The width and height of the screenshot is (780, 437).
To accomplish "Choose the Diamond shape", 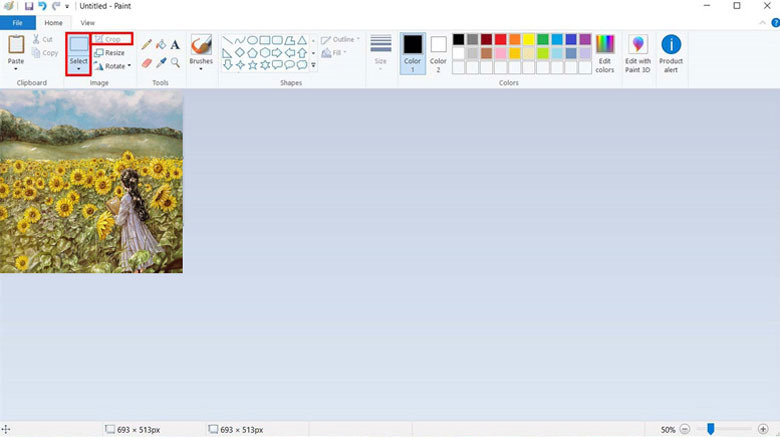I will tap(240, 53).
